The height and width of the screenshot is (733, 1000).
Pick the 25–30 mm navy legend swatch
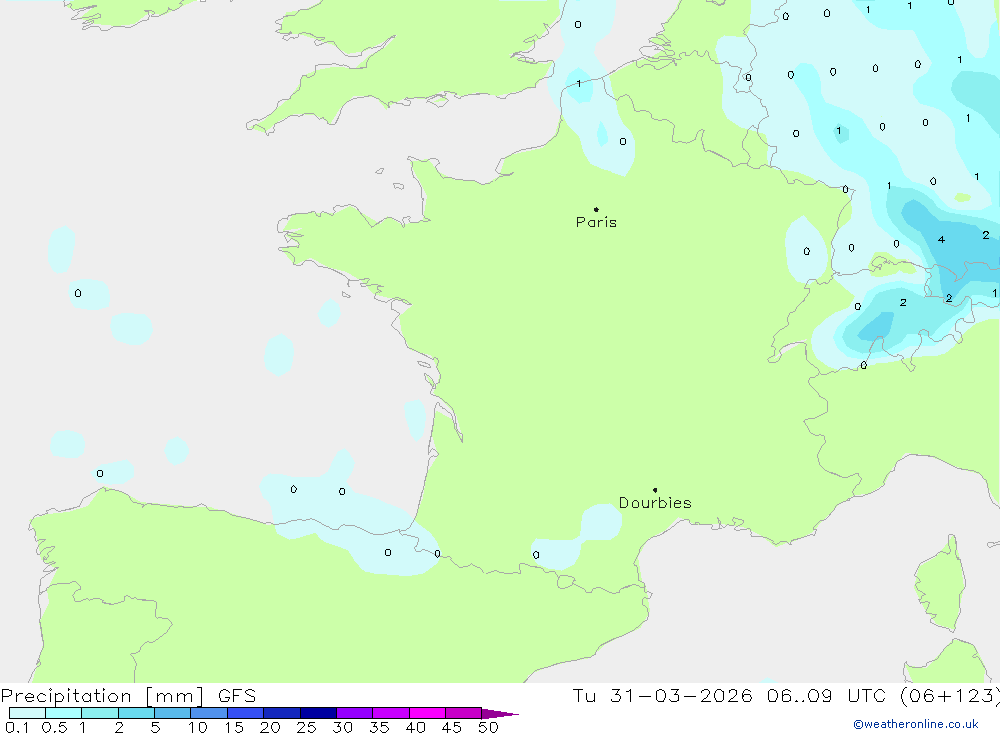click(318, 713)
